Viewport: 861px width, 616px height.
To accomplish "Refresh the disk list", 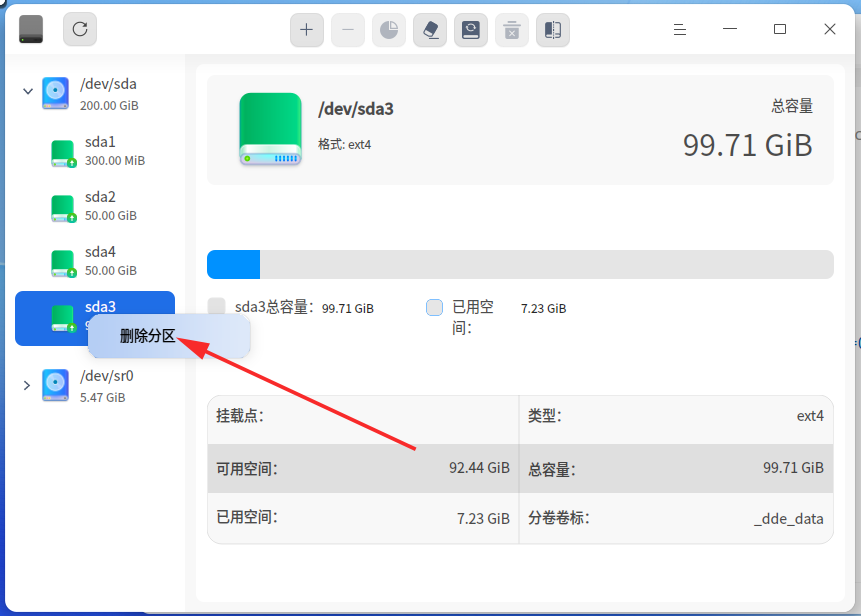I will 80,29.
